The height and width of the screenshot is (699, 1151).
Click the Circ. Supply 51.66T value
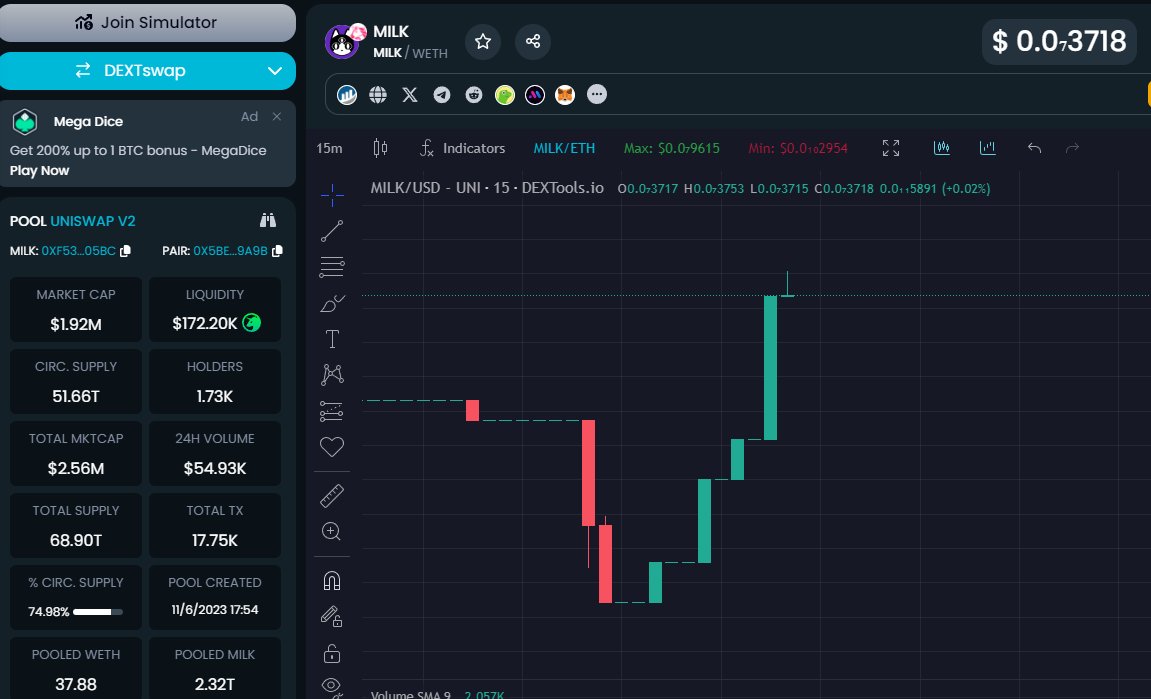click(76, 396)
